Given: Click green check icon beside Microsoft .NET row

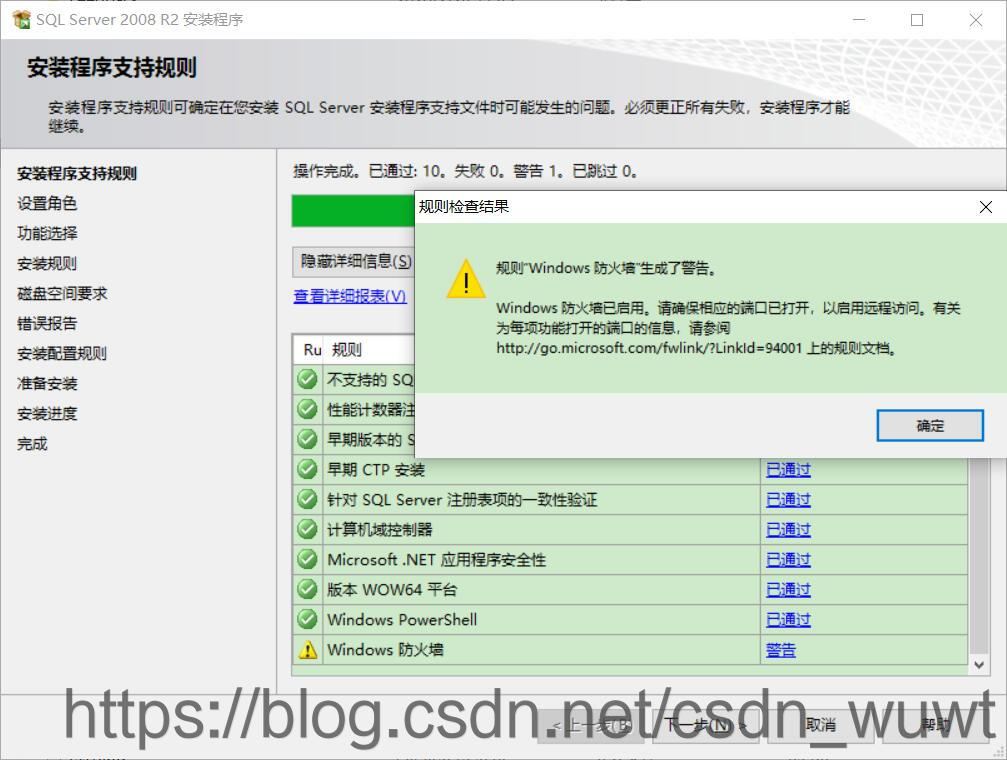Looking at the screenshot, I should [x=308, y=559].
